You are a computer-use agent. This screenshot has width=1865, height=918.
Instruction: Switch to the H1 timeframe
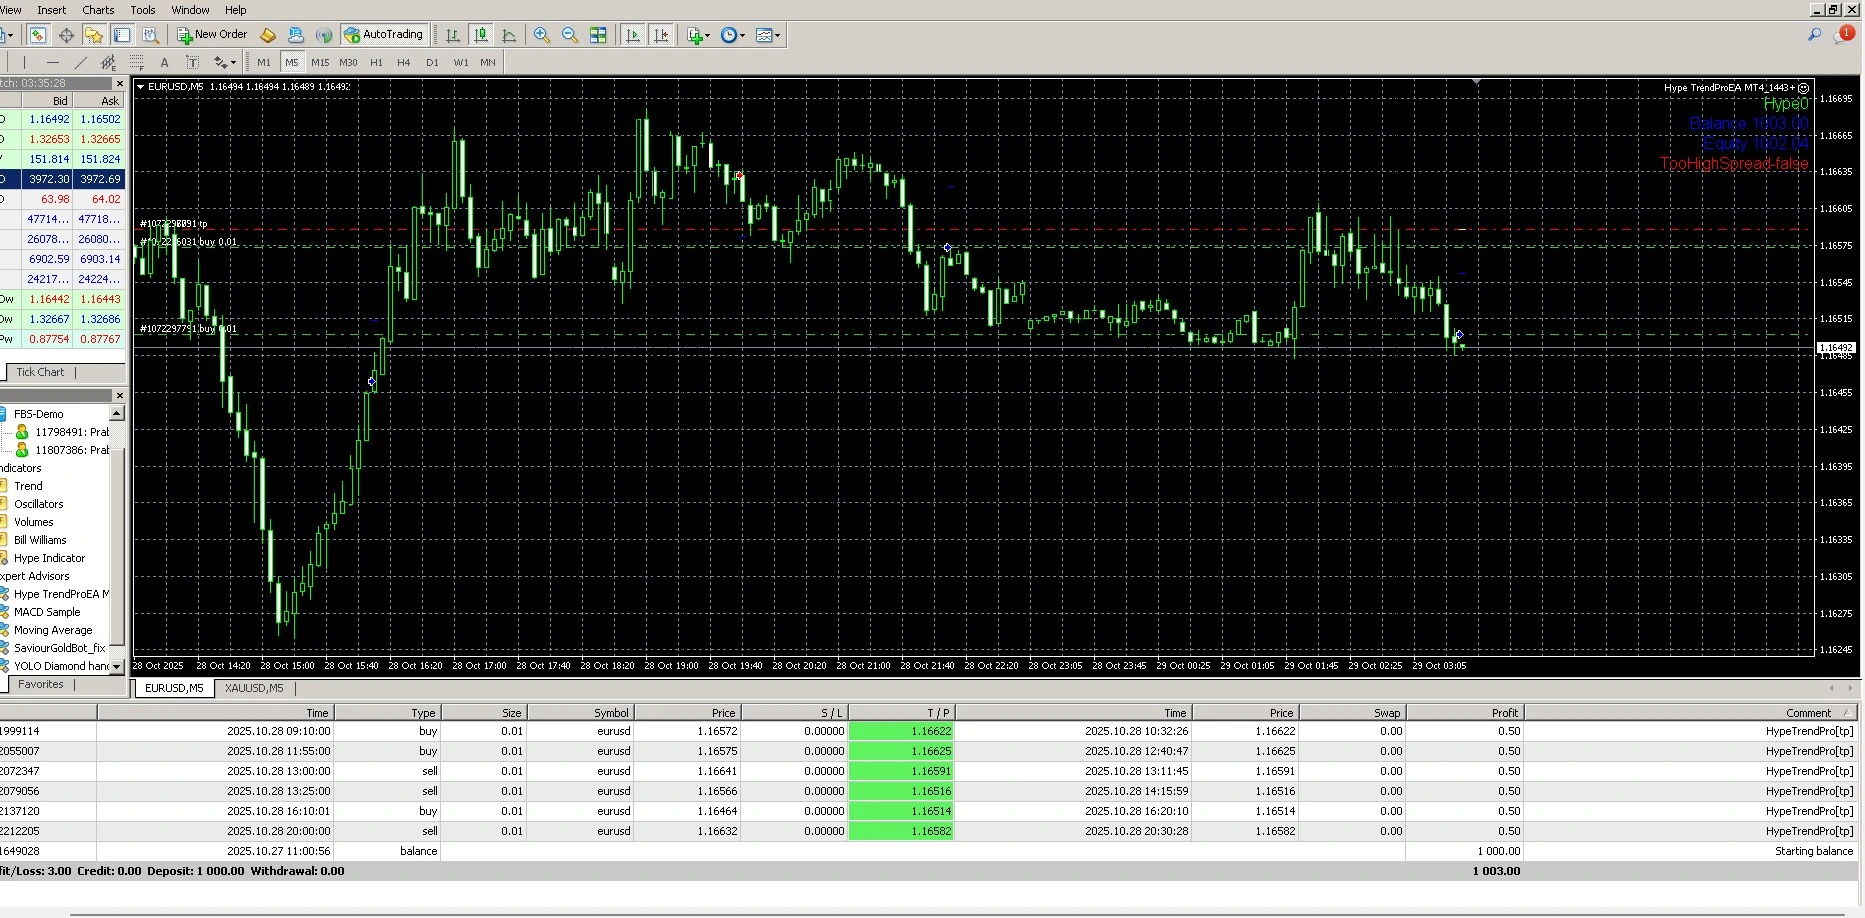[376, 62]
